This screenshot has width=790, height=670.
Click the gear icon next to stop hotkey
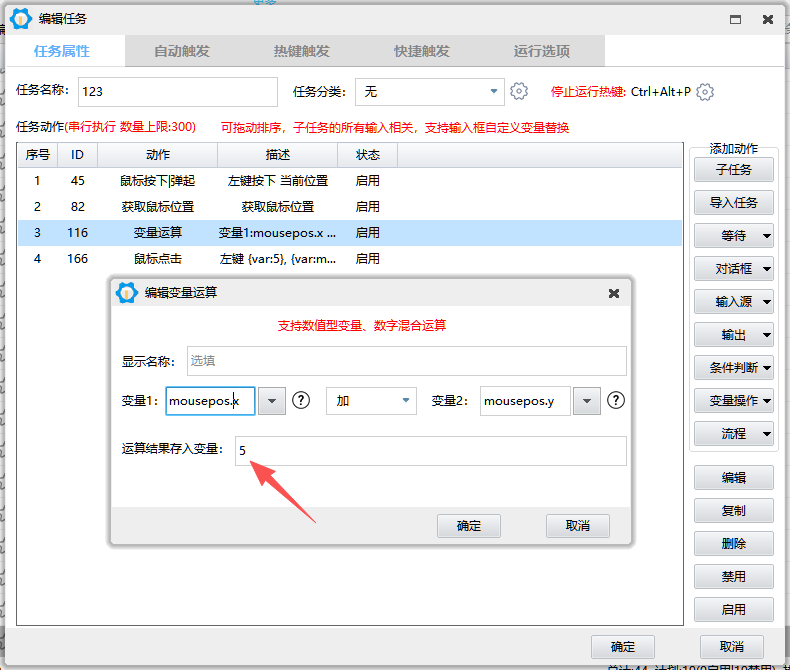pos(705,91)
